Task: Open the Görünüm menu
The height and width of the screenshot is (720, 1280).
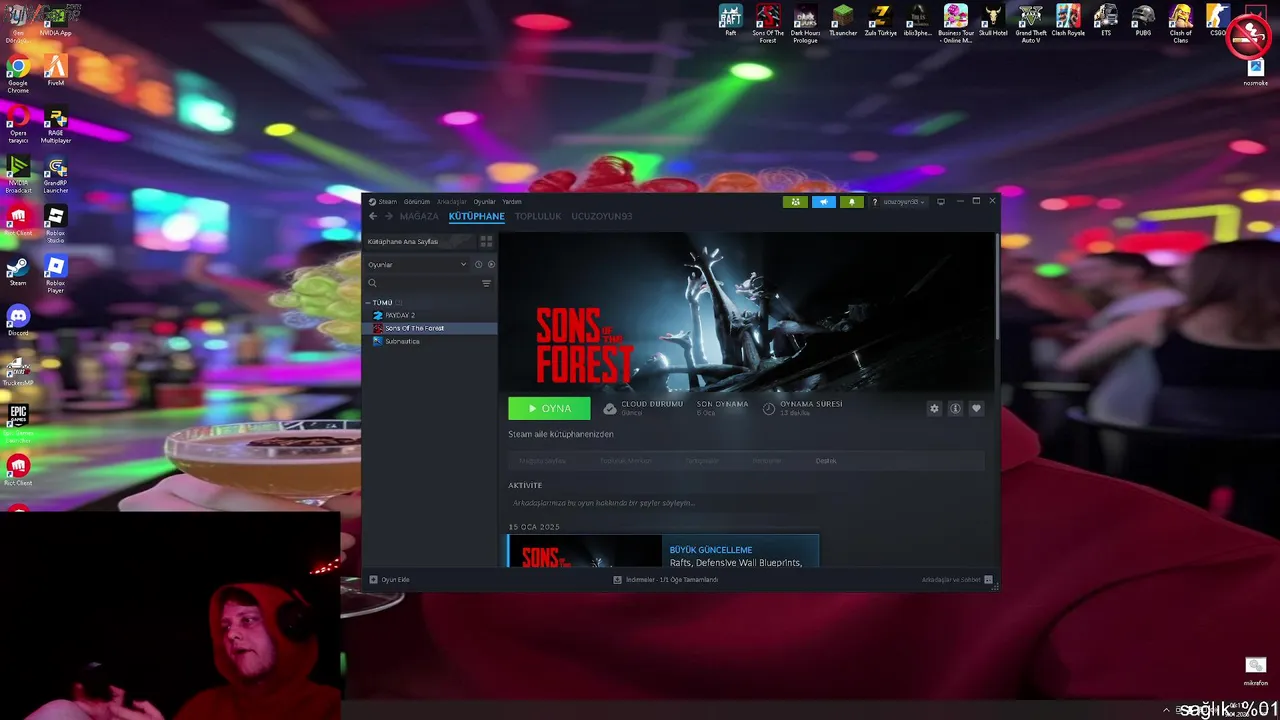Action: (x=416, y=202)
